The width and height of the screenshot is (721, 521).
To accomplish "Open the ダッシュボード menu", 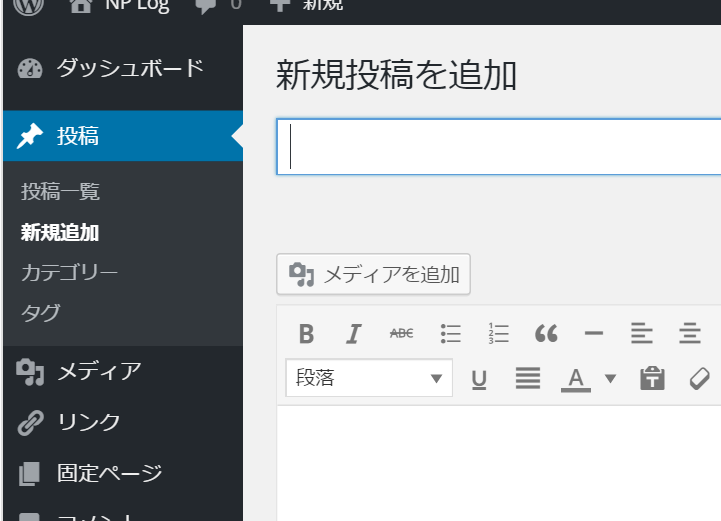I will pyautogui.click(x=123, y=69).
